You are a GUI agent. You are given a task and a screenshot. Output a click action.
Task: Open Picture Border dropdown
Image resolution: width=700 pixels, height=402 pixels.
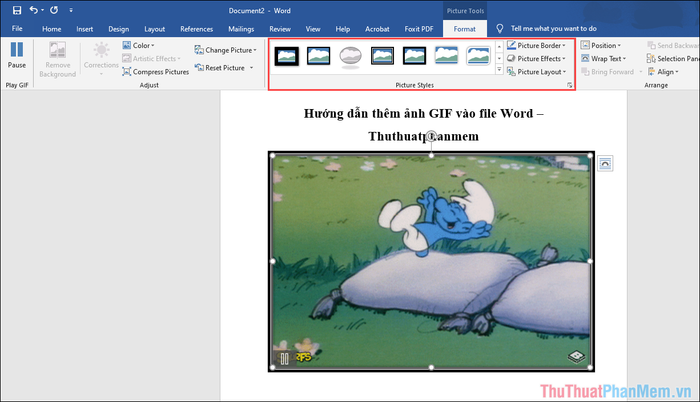pyautogui.click(x=536, y=45)
